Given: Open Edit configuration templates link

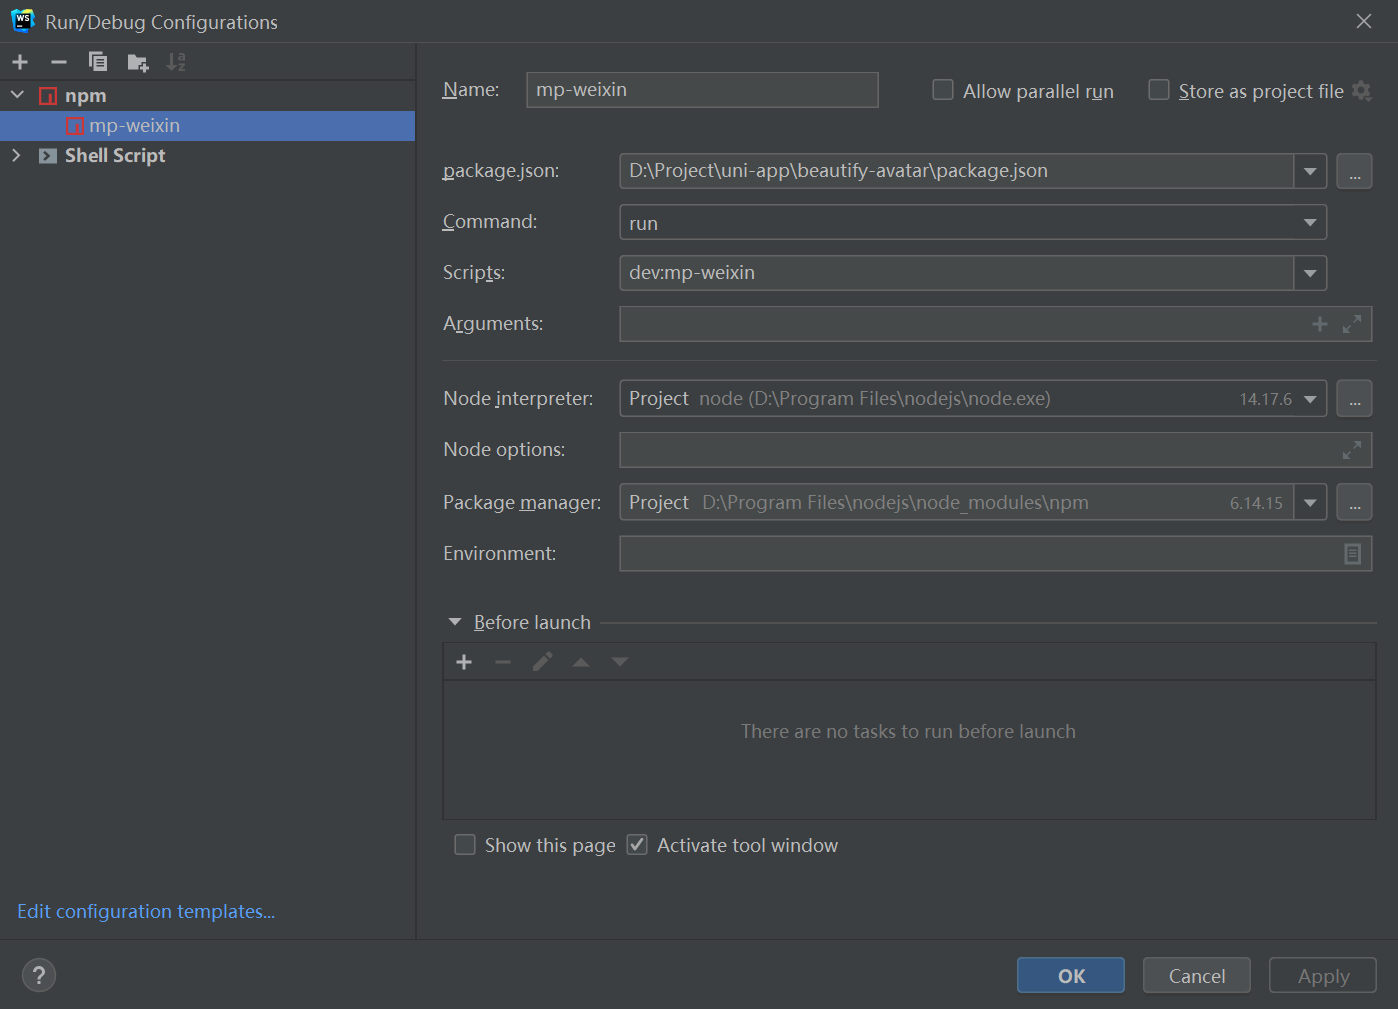Looking at the screenshot, I should 146,911.
